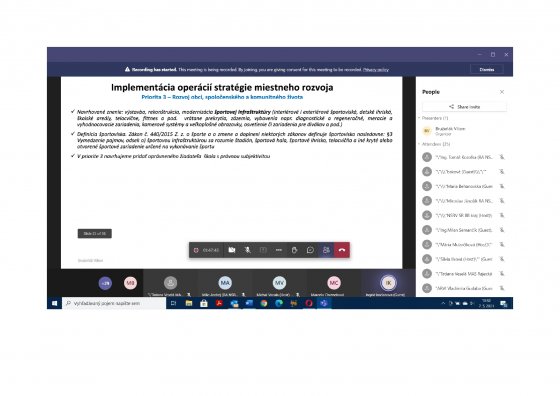Click the MA participant tile

(225, 283)
